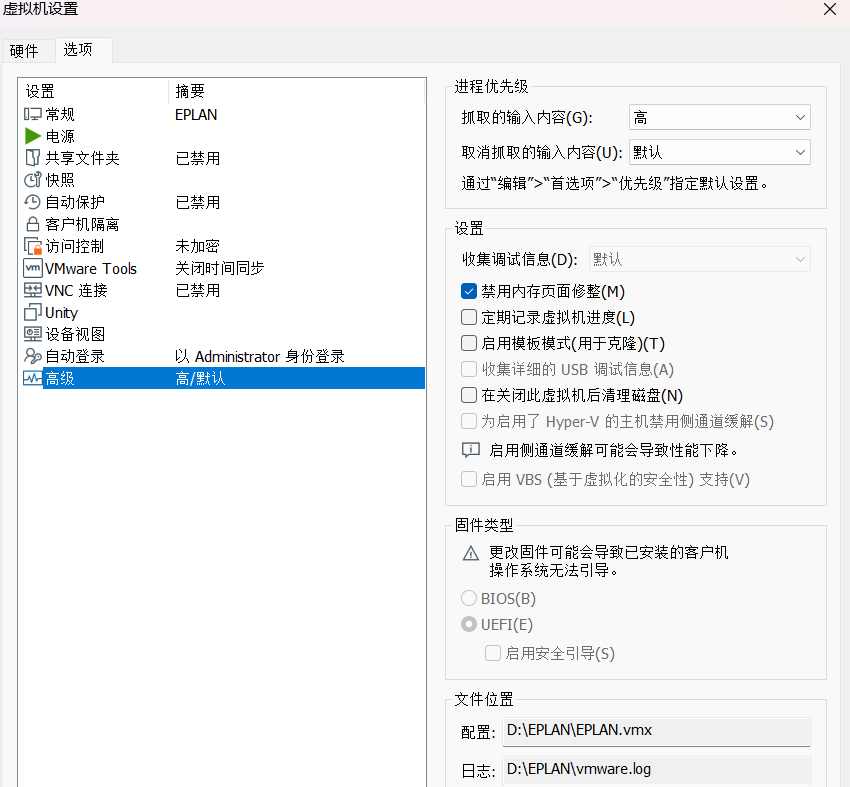Image resolution: width=850 pixels, height=787 pixels.
Task: Select the BIOS(B) radio button
Action: pyautogui.click(x=468, y=598)
